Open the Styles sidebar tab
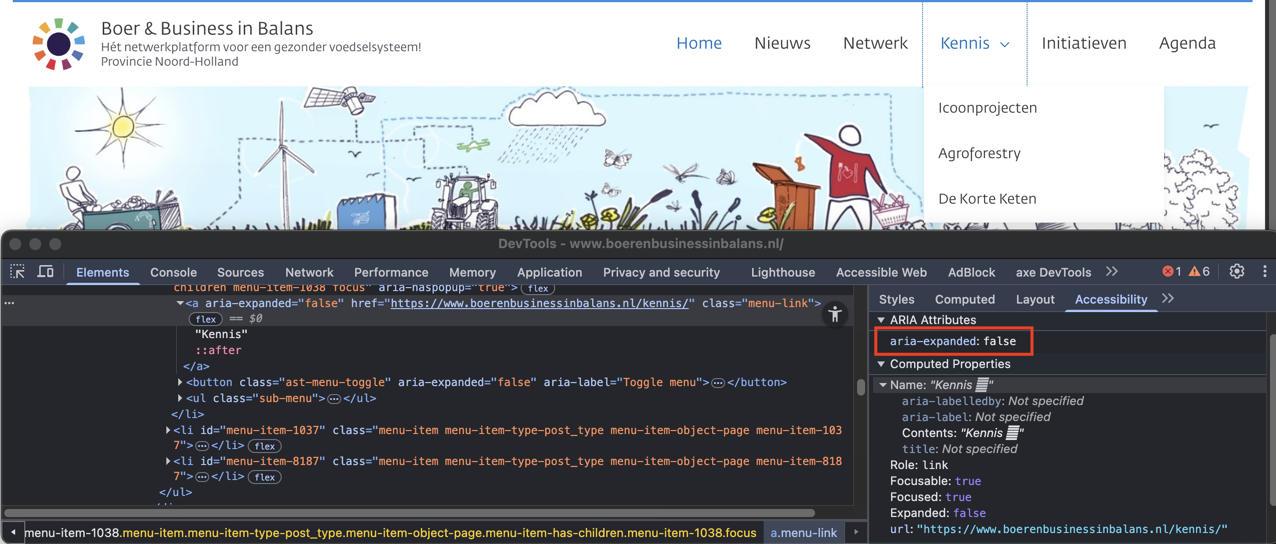Viewport: 1276px width, 544px height. [896, 299]
